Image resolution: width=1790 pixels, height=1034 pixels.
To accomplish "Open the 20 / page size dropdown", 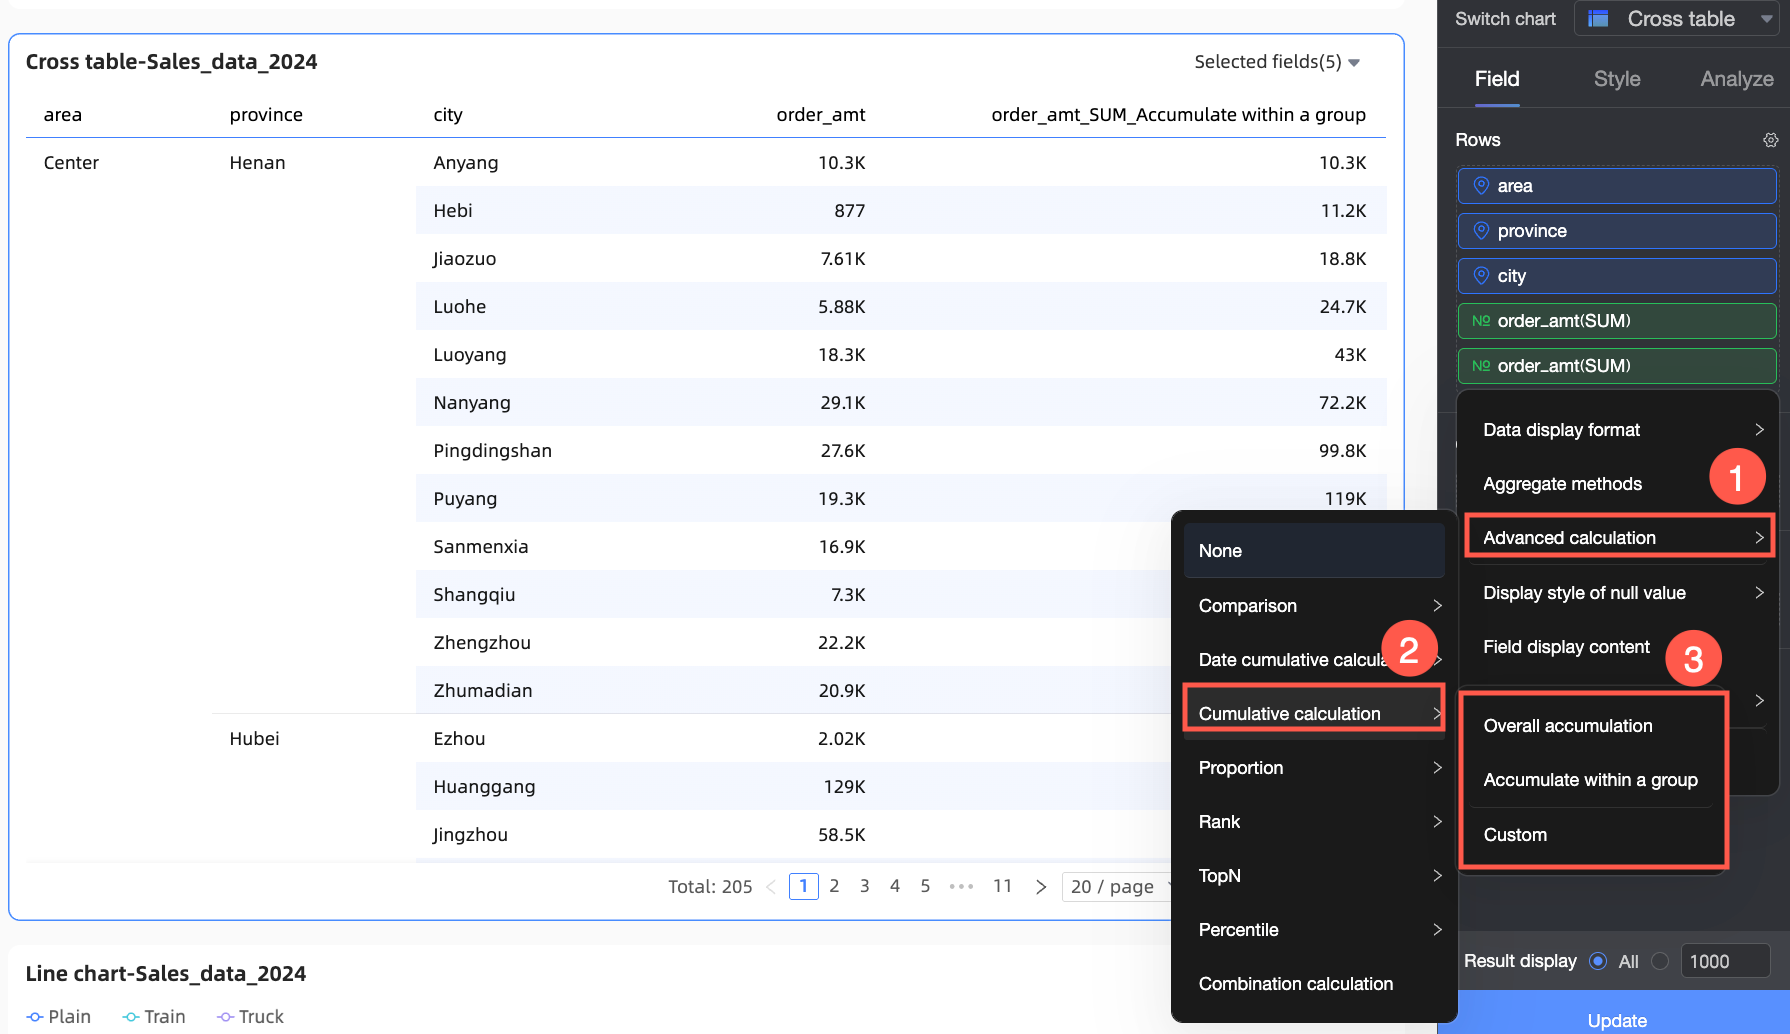I will pyautogui.click(x=1117, y=887).
